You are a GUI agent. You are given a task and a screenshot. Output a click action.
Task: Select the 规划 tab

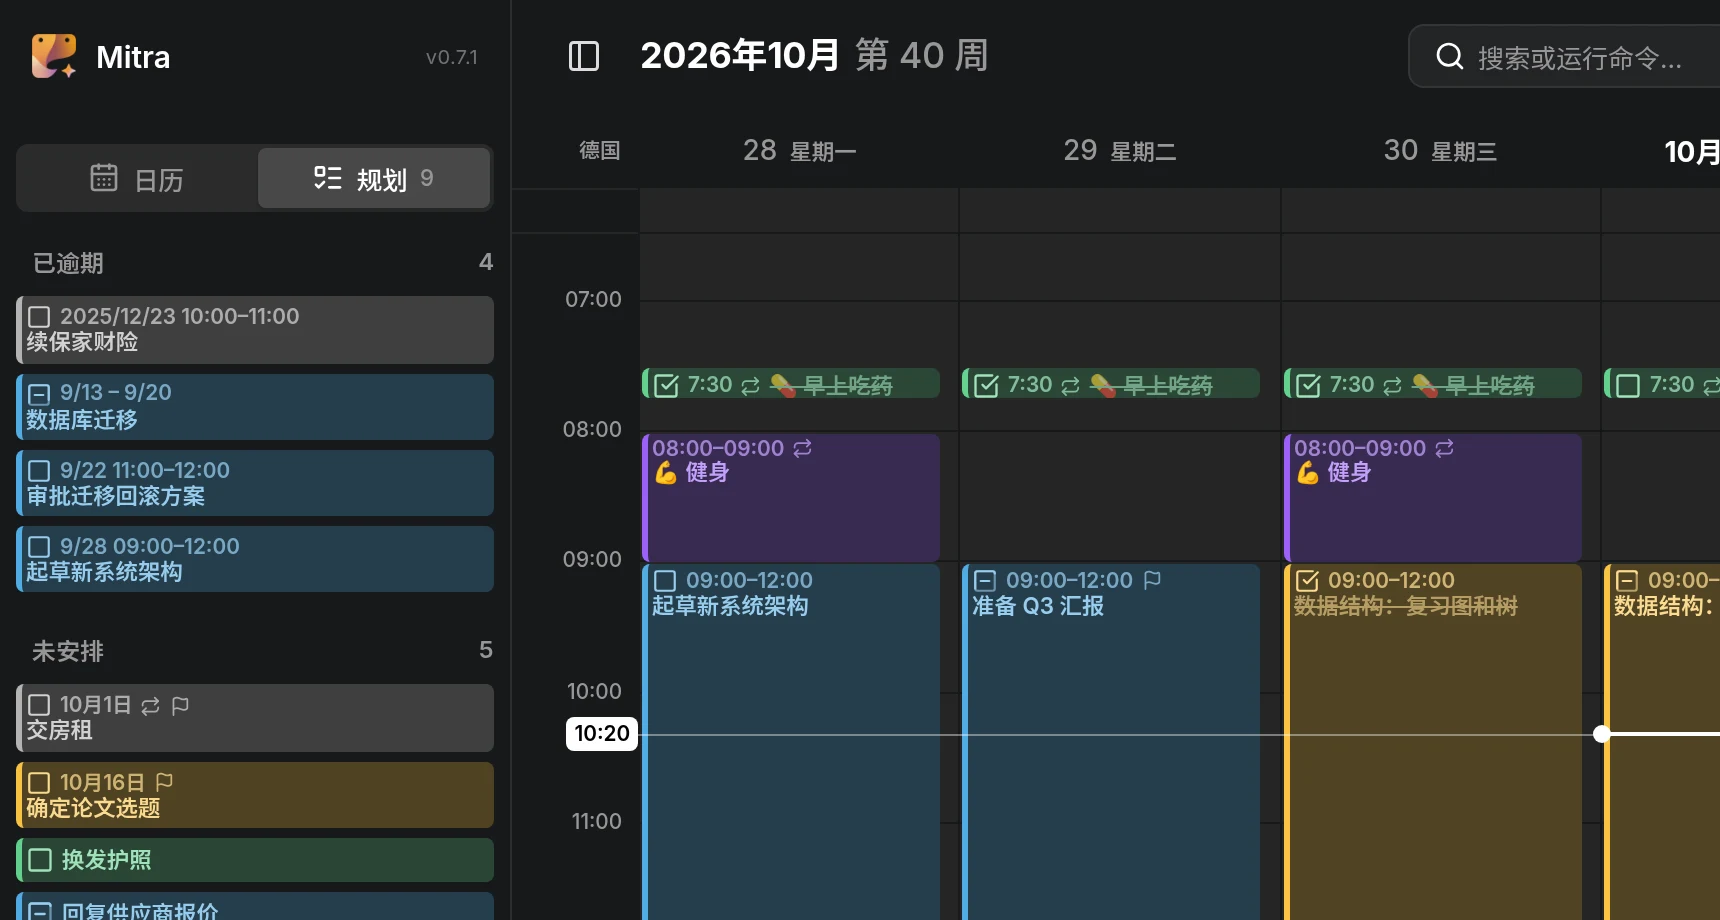click(374, 179)
